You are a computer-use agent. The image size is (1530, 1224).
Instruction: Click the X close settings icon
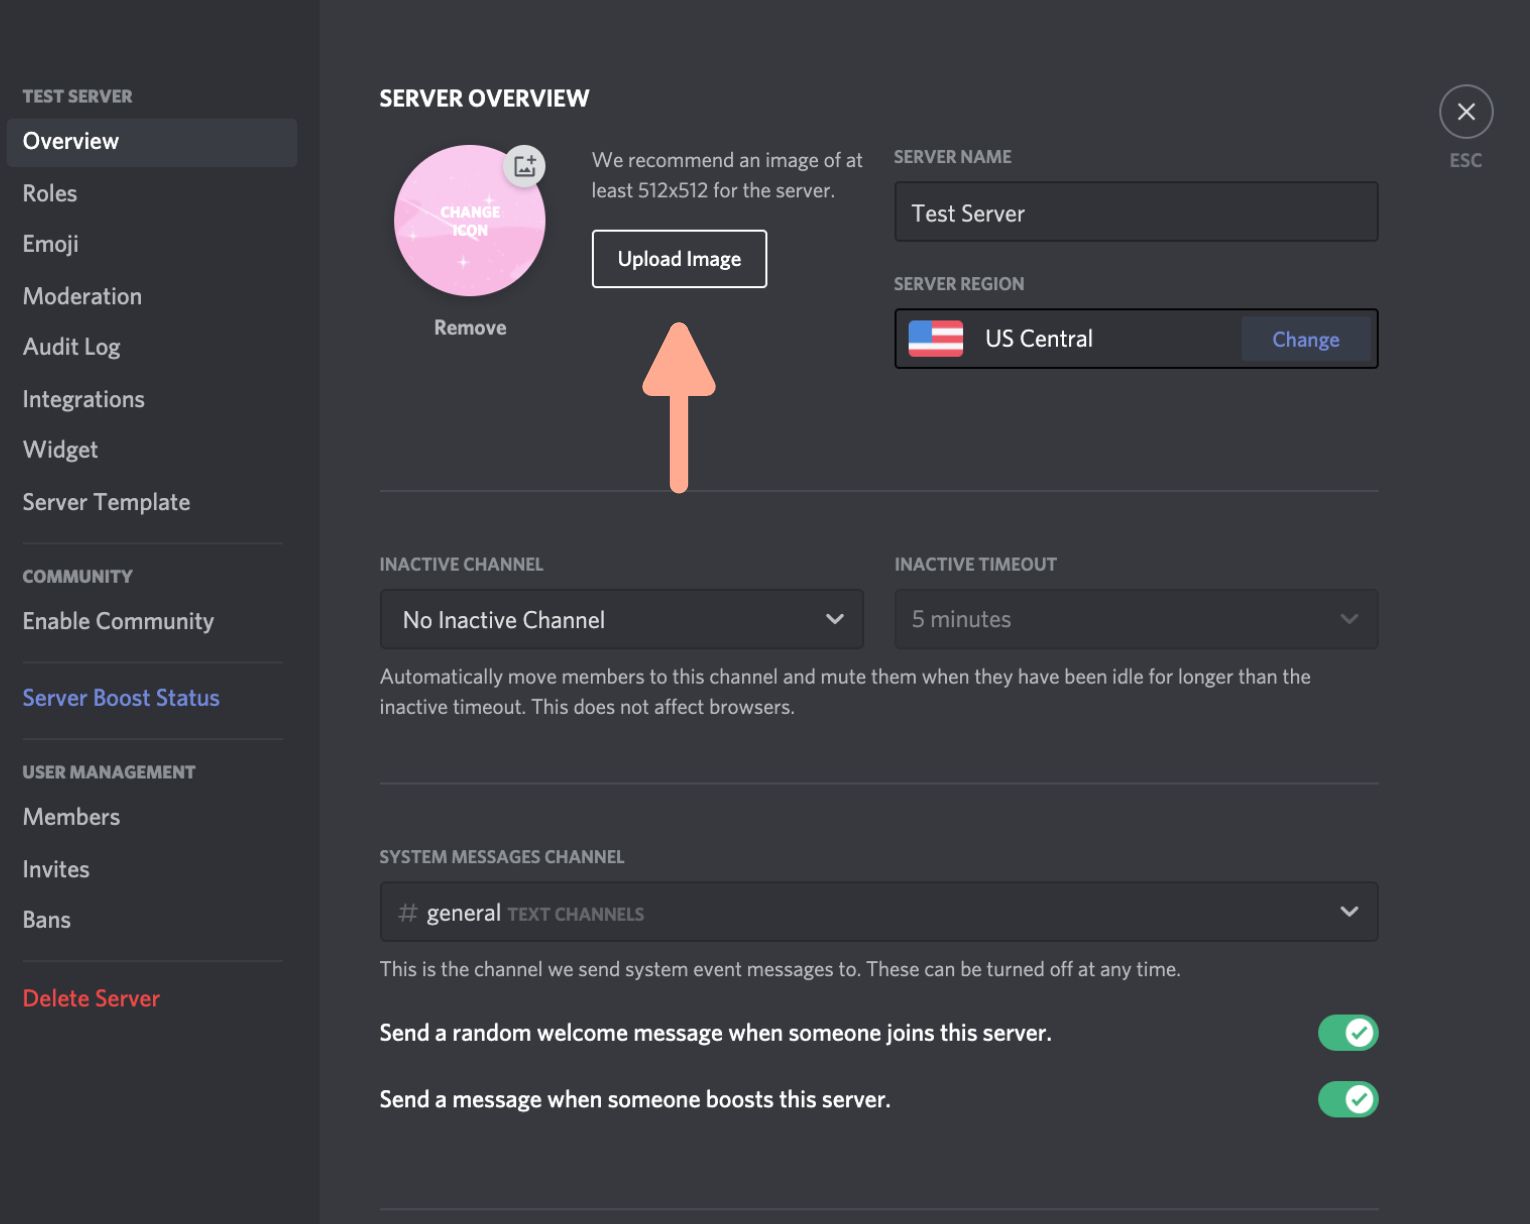[x=1465, y=112]
